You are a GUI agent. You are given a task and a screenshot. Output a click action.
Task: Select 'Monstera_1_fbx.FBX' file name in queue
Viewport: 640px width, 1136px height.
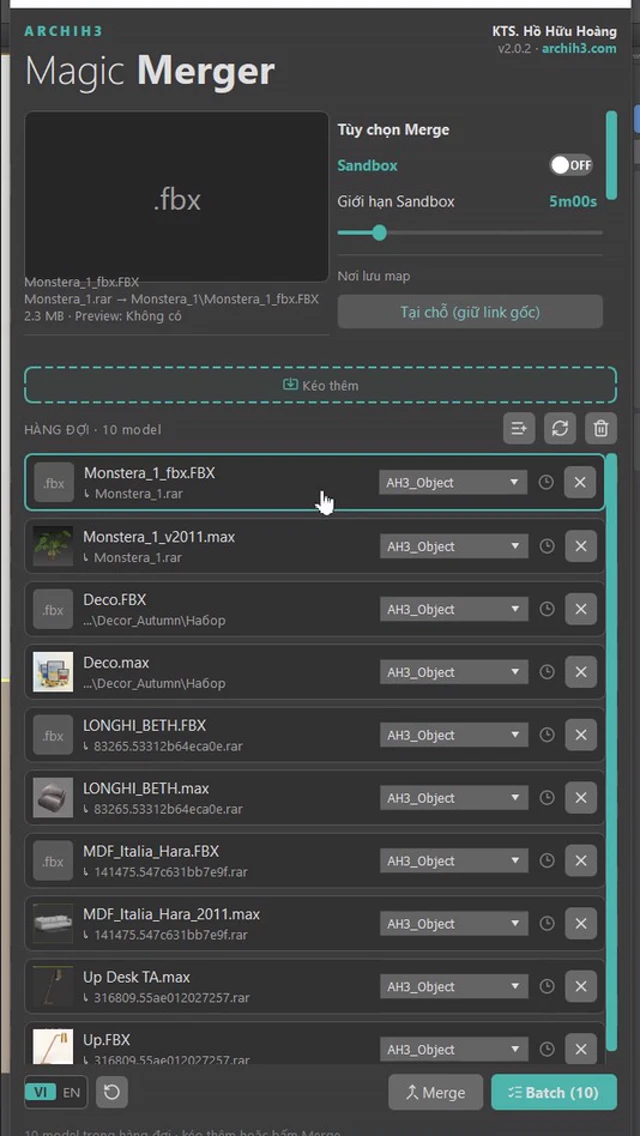point(149,473)
